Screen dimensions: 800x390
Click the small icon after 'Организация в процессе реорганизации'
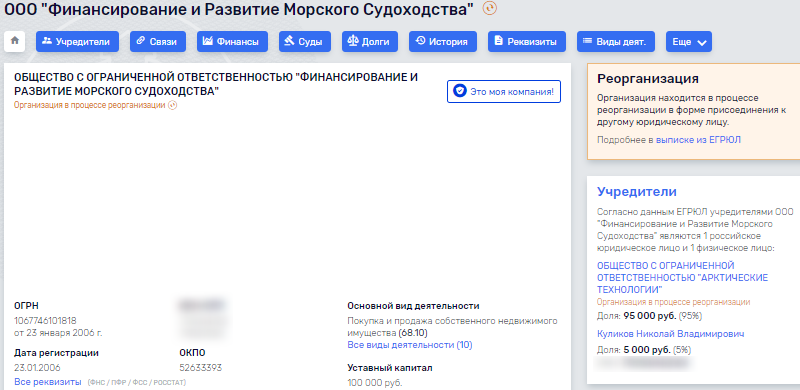coord(172,105)
